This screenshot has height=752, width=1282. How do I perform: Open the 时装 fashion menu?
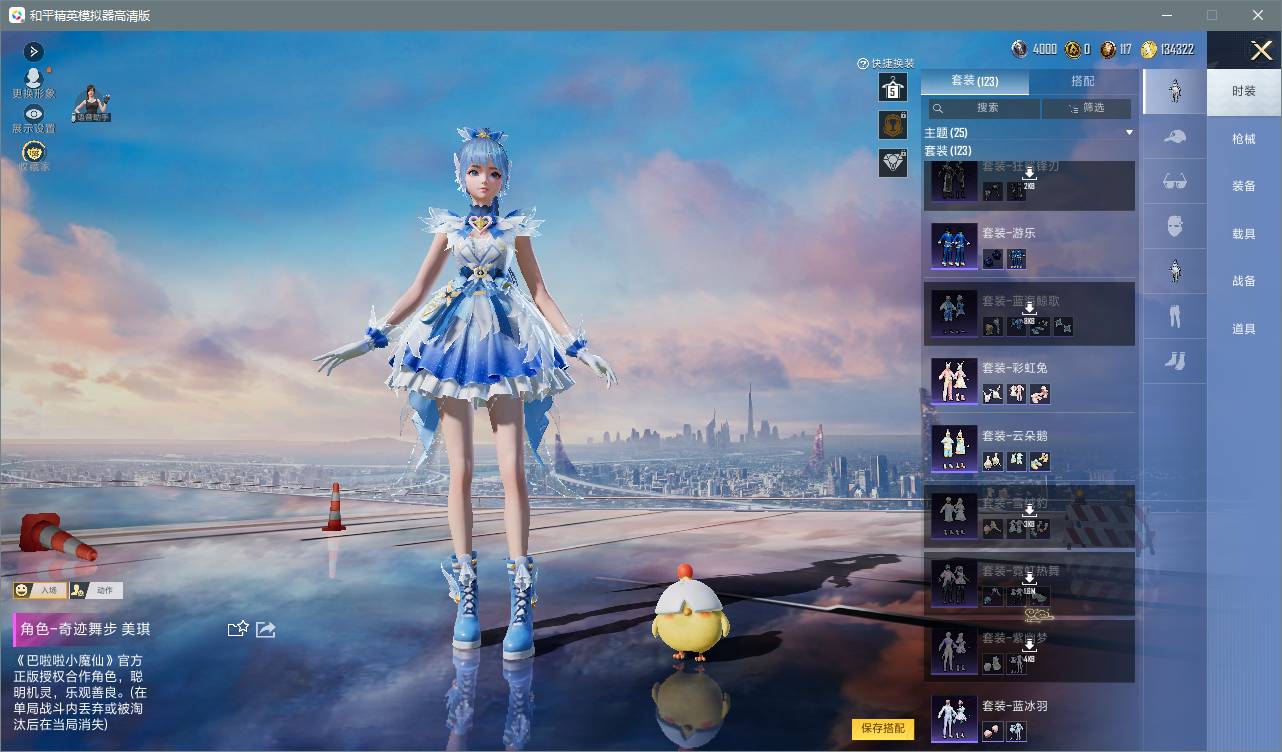pyautogui.click(x=1244, y=91)
